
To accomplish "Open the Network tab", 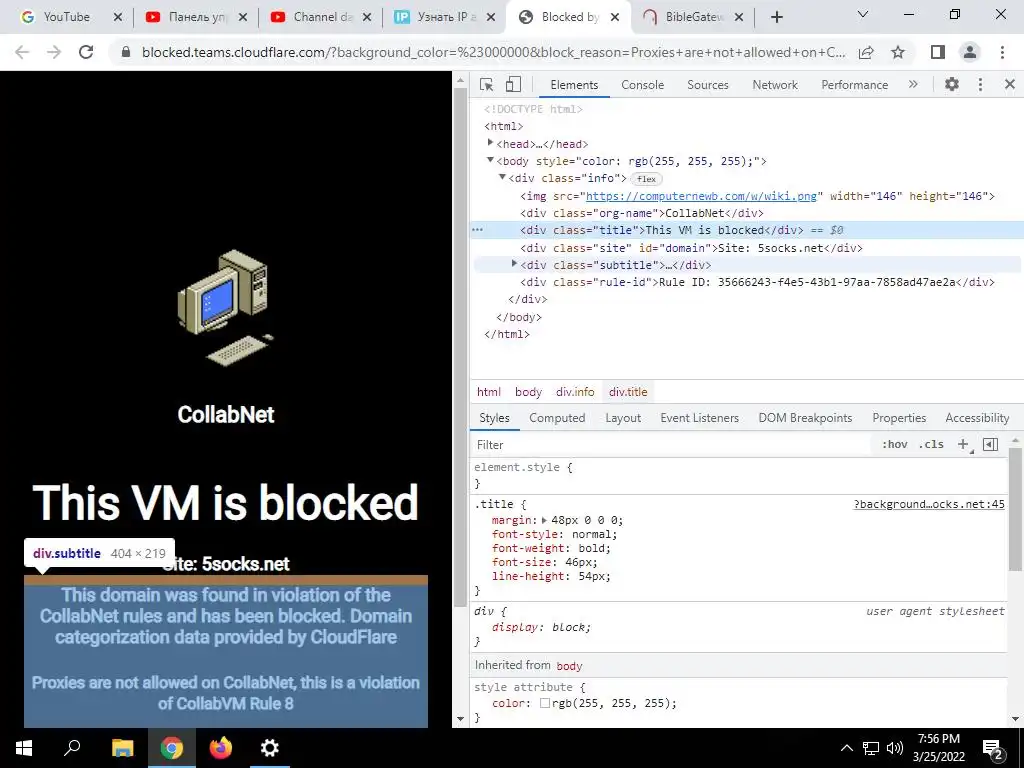I will pyautogui.click(x=775, y=85).
